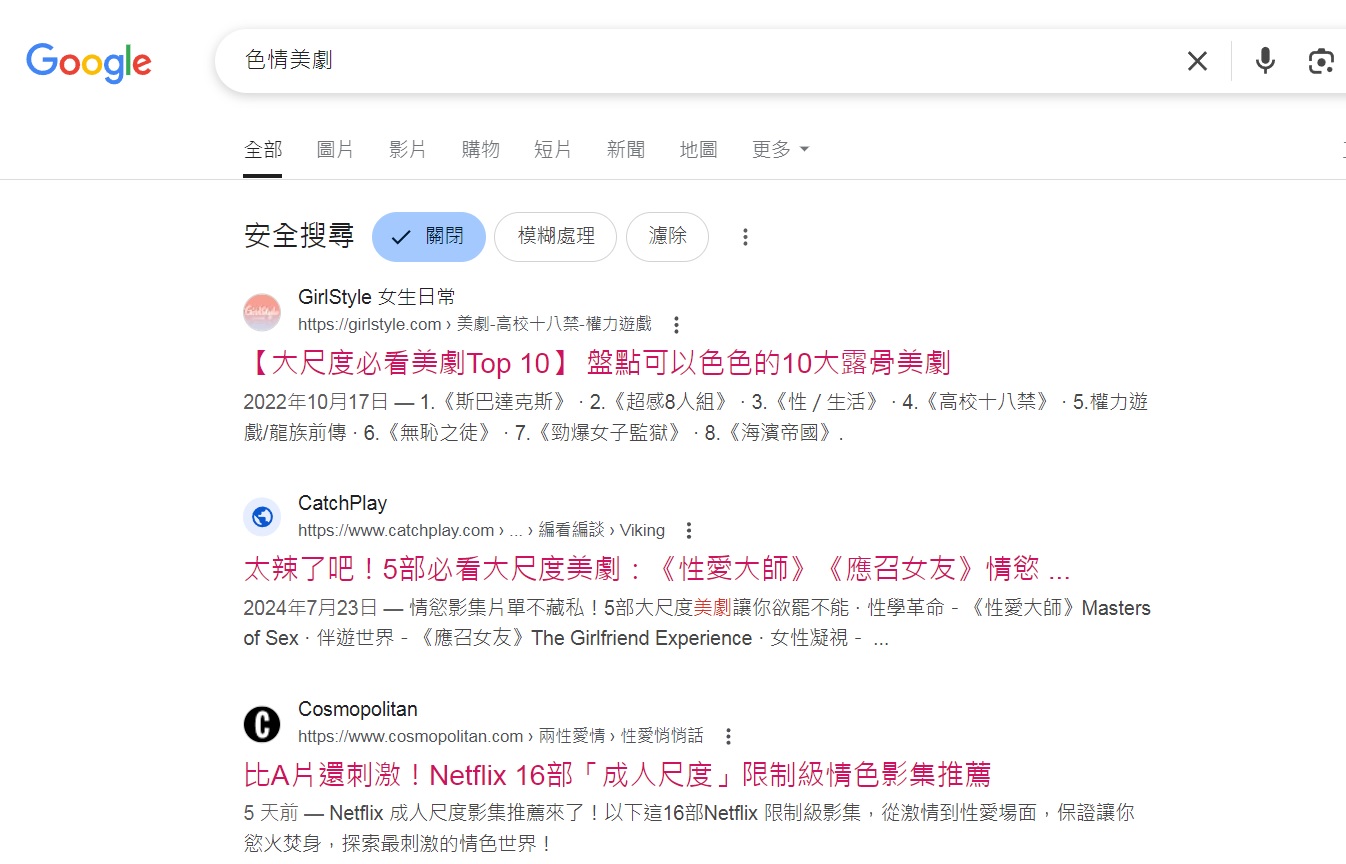Screen dimensions: 1346x864
Task: Start voice search with the microphone icon
Action: click(1265, 61)
